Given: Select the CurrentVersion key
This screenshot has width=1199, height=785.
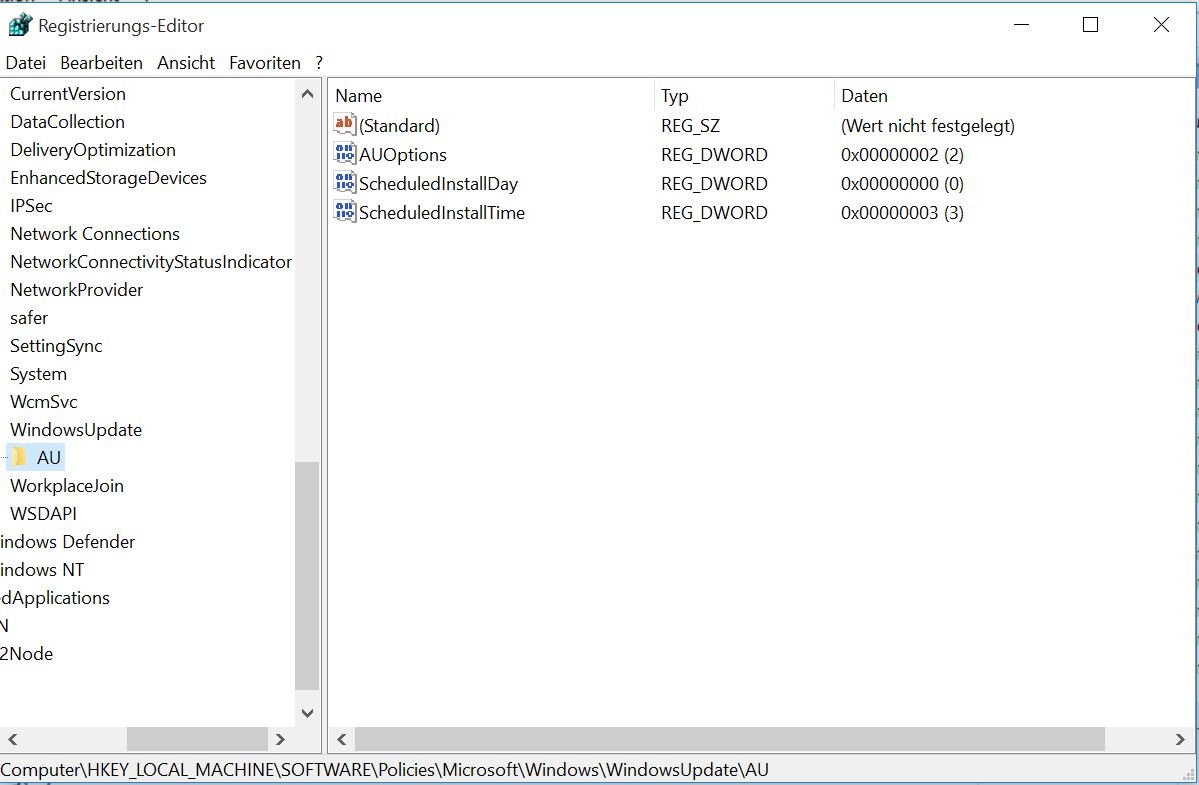Looking at the screenshot, I should pyautogui.click(x=68, y=94).
